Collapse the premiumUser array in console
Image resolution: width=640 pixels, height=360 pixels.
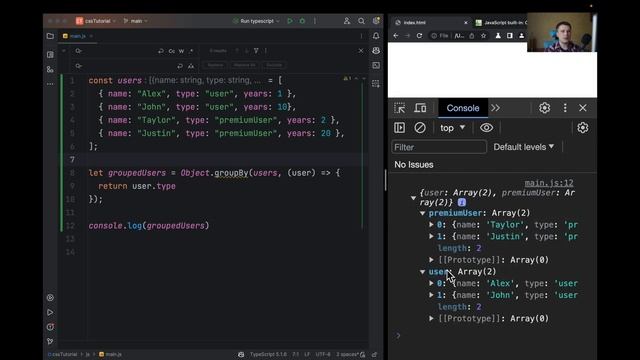(x=423, y=213)
